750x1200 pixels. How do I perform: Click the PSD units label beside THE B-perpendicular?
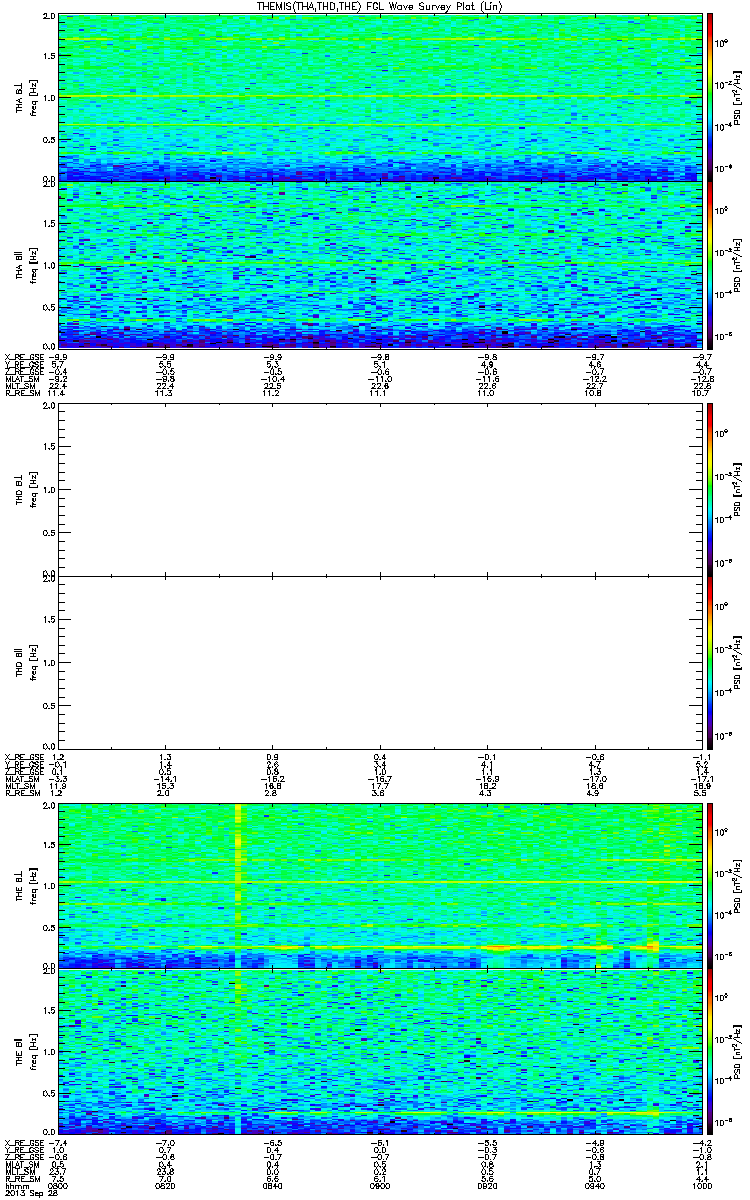(737, 885)
